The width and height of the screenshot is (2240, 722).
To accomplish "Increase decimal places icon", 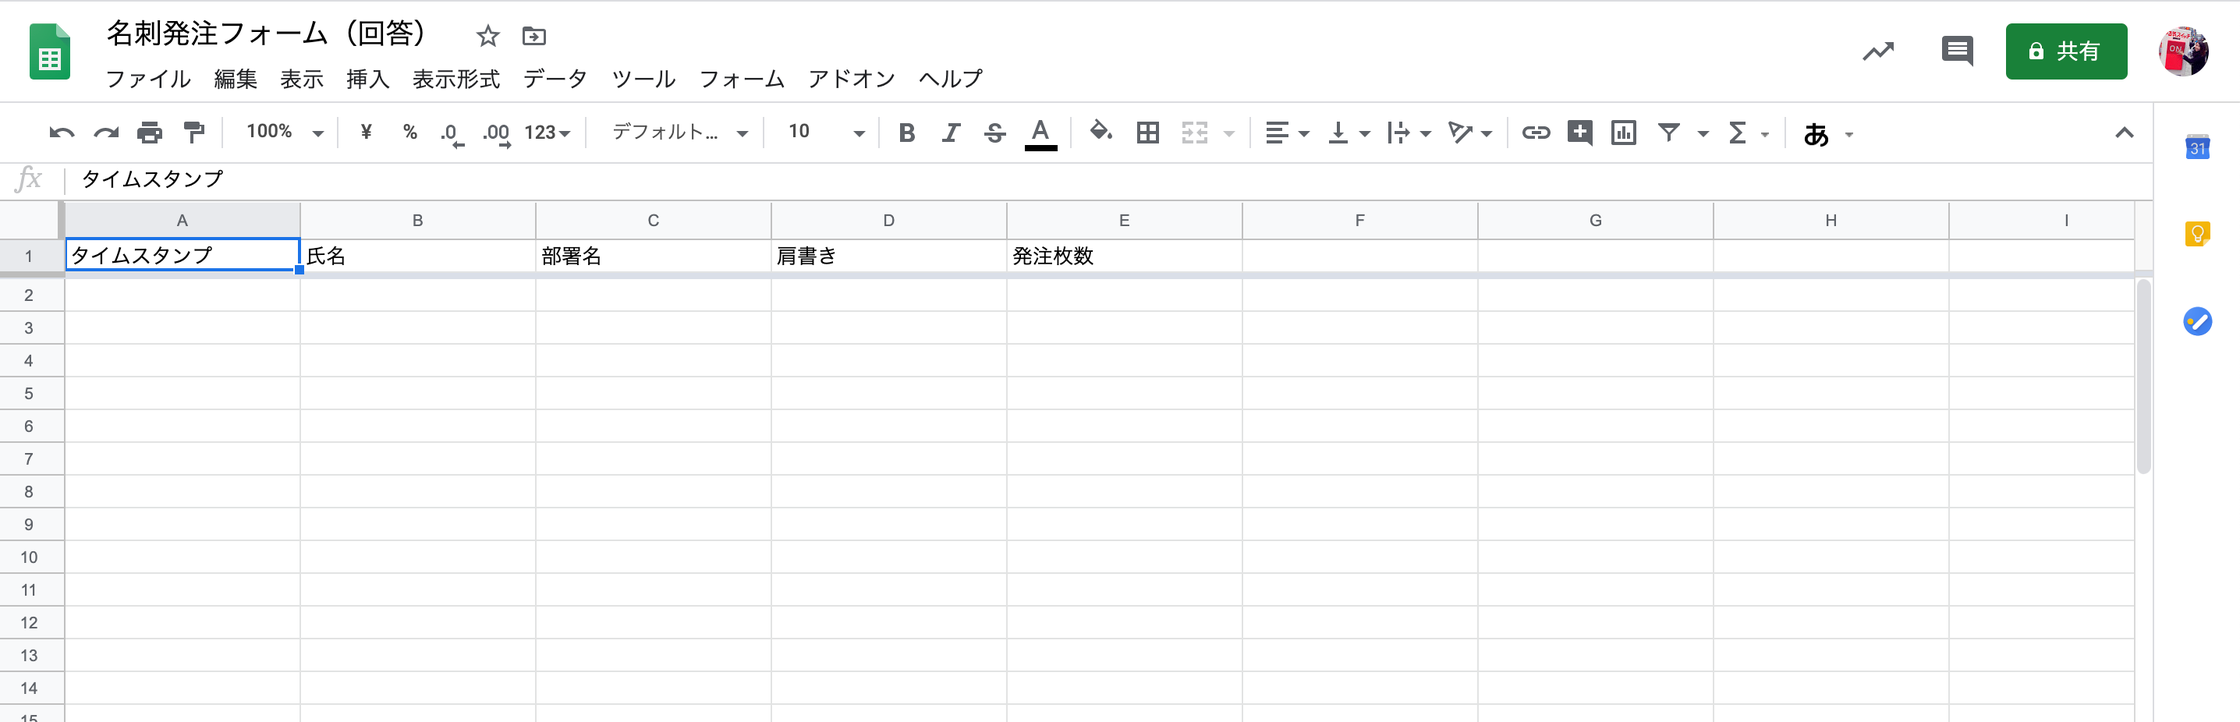I will coord(497,133).
